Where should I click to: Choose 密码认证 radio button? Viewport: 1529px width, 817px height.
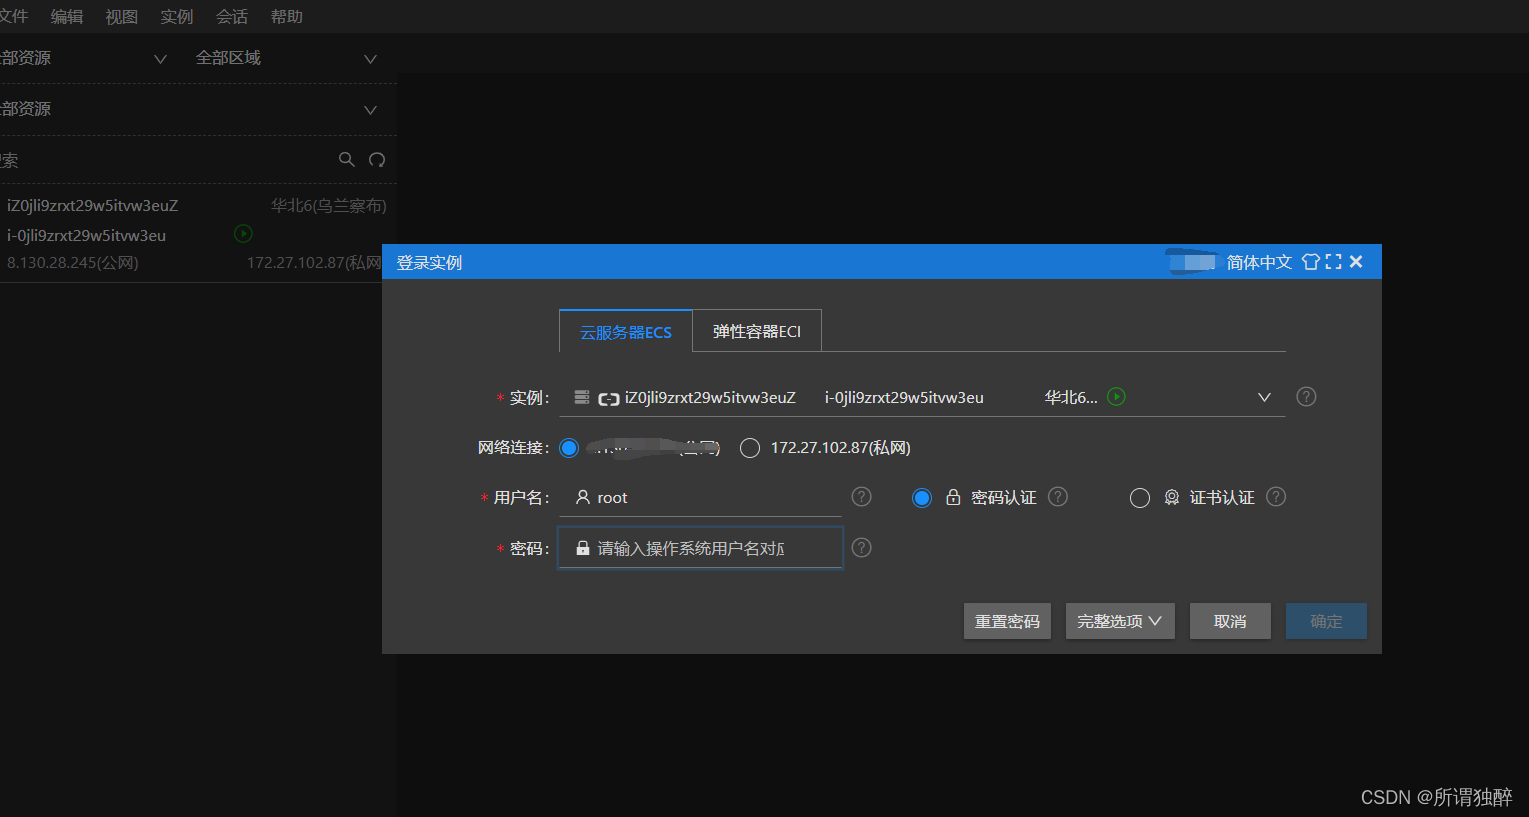coord(922,498)
